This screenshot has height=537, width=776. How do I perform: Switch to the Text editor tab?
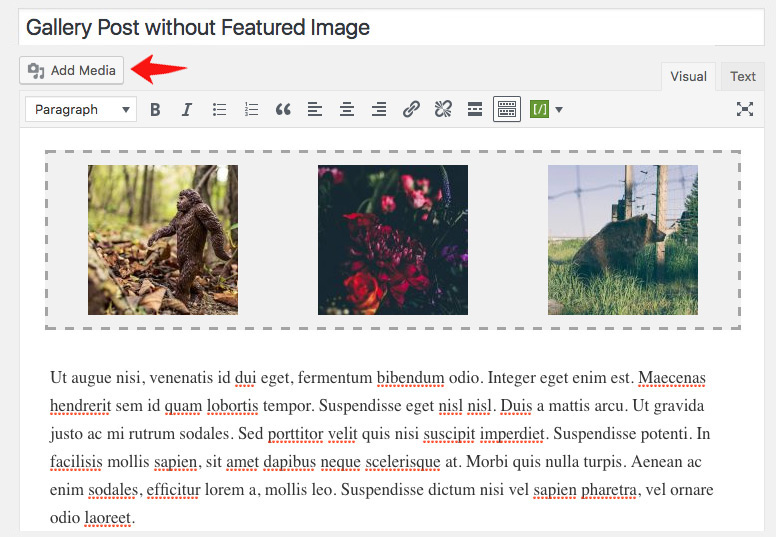click(743, 76)
